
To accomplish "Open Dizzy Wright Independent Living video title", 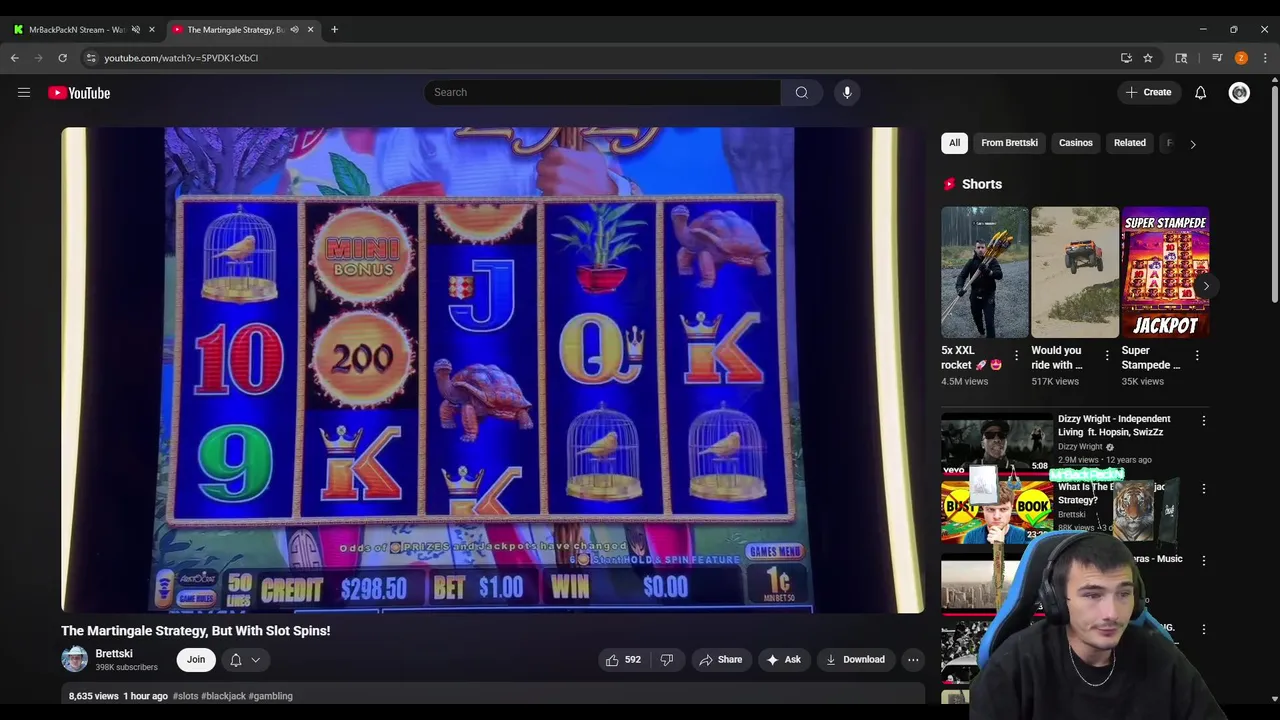I will coord(1114,425).
